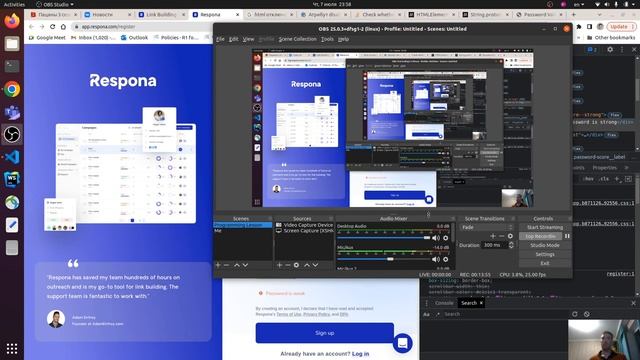
Task: Open Google Chrome from the dock
Action: pos(12,89)
